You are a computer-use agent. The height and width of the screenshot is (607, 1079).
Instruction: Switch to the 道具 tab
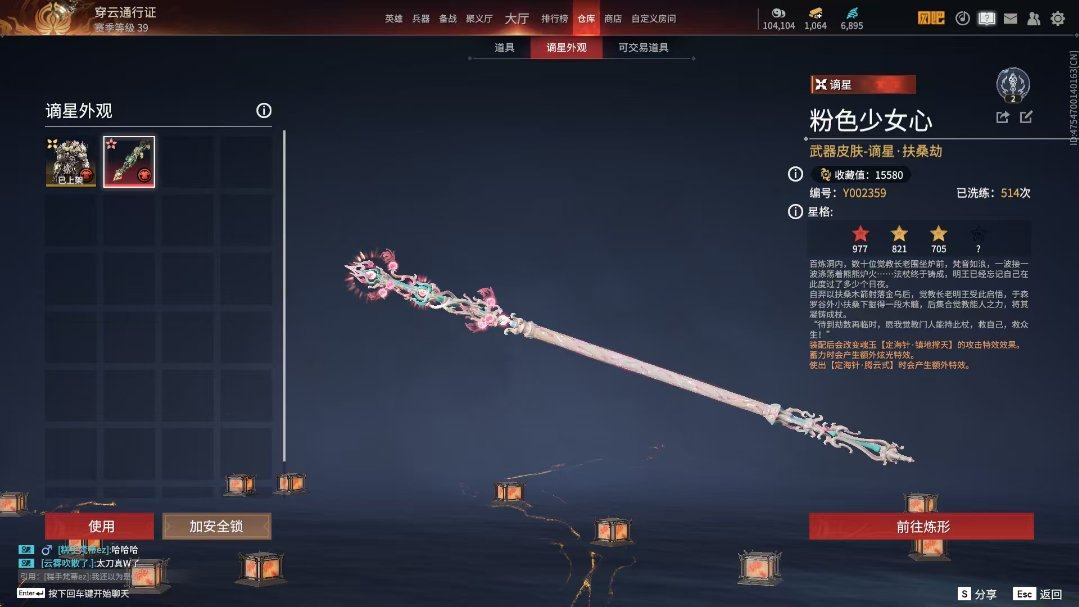click(504, 47)
